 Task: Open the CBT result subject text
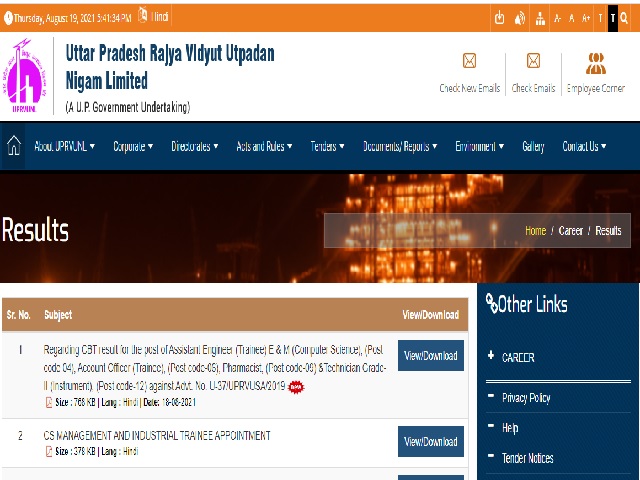click(x=215, y=368)
